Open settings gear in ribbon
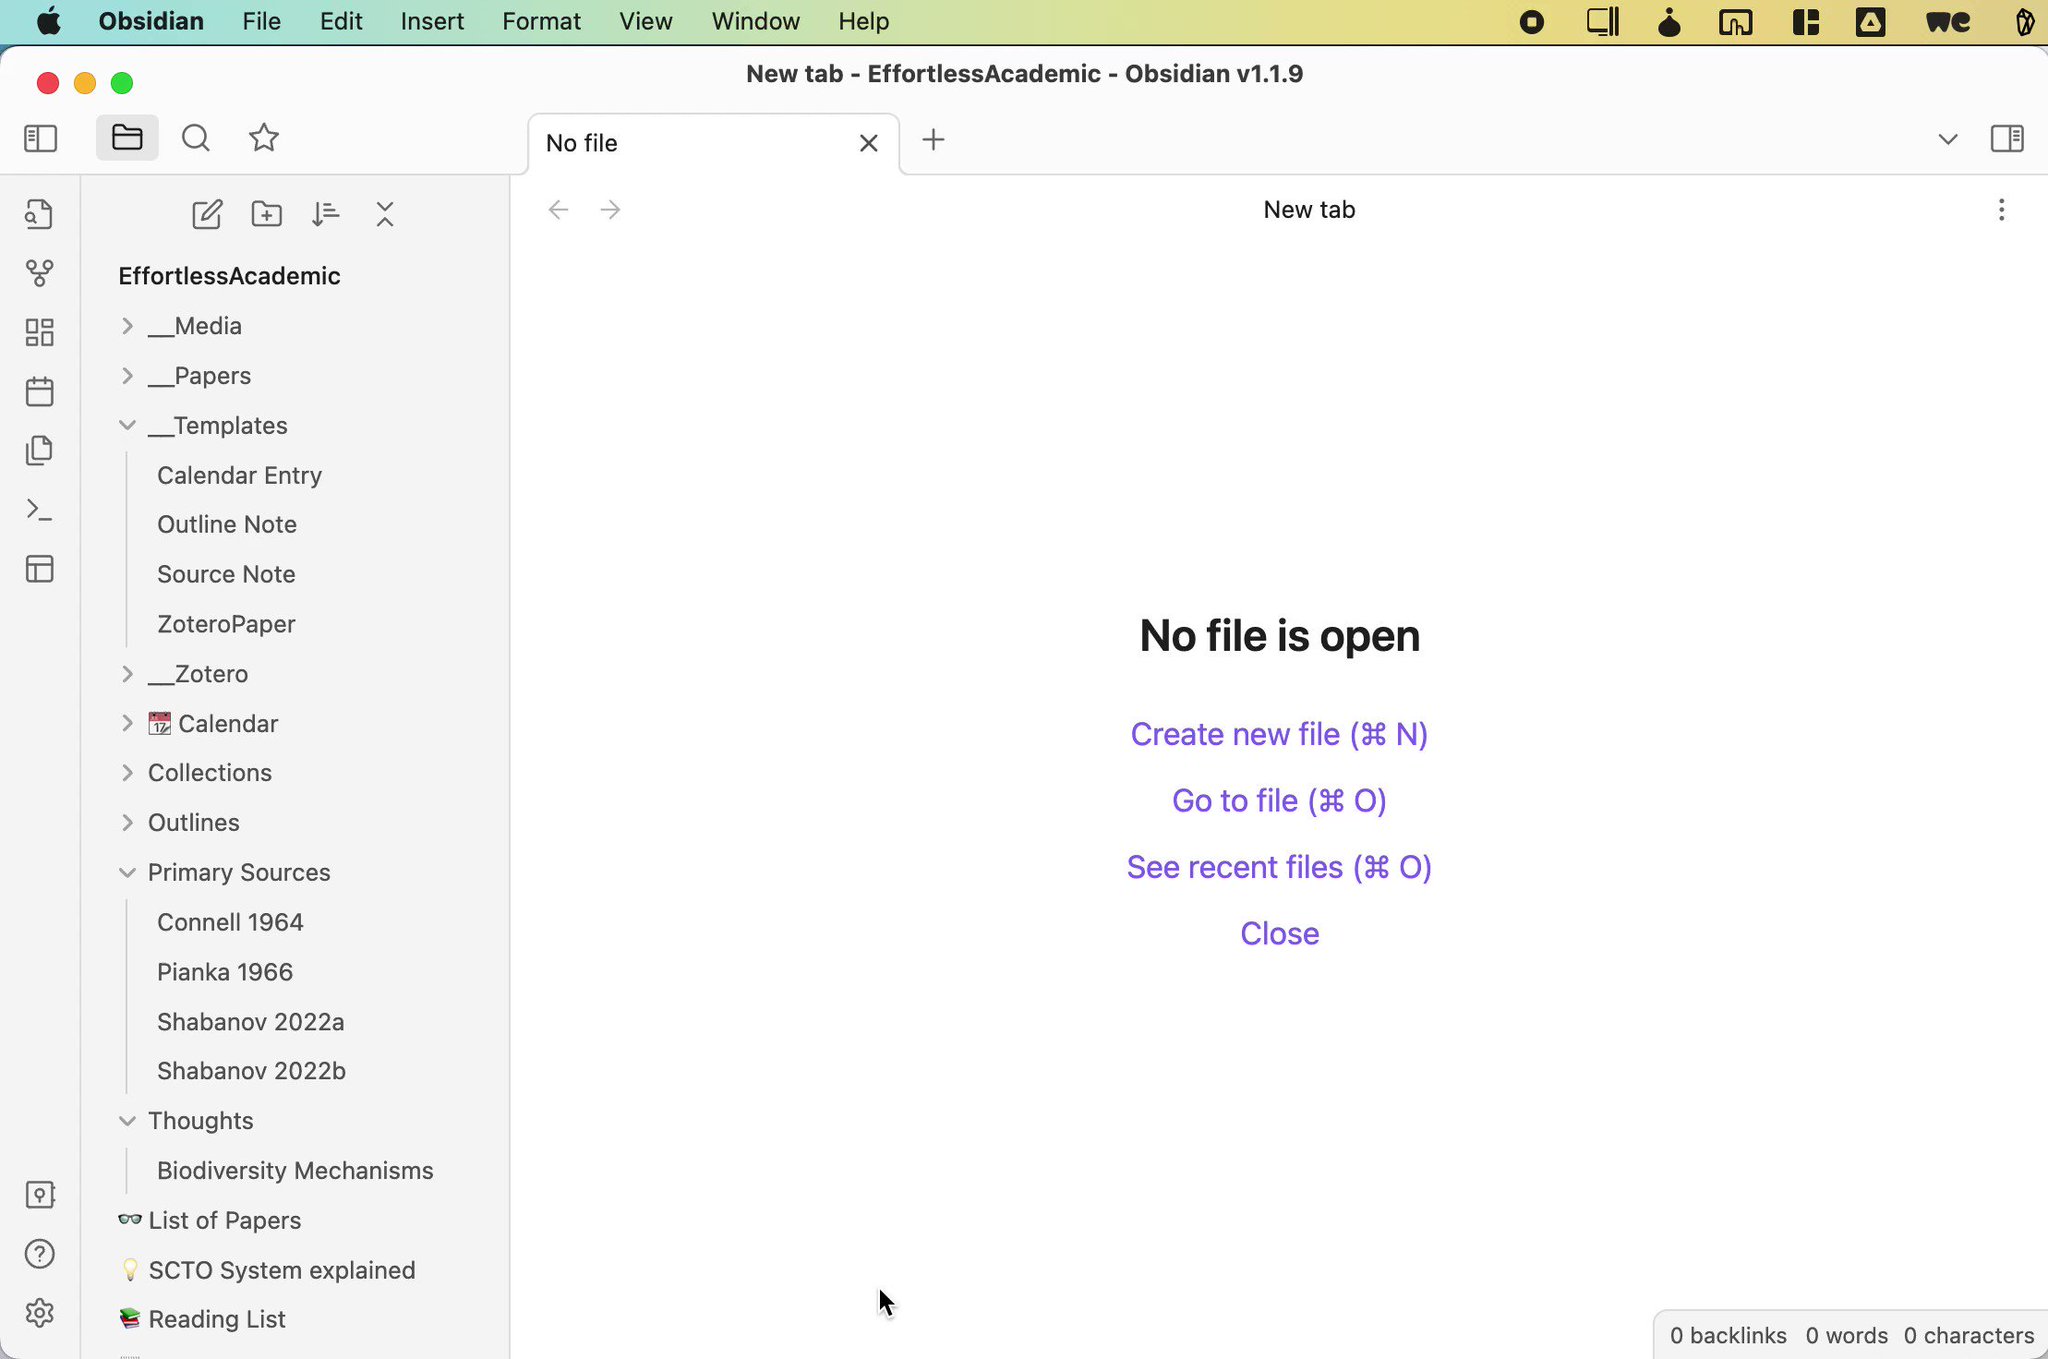 (x=40, y=1313)
